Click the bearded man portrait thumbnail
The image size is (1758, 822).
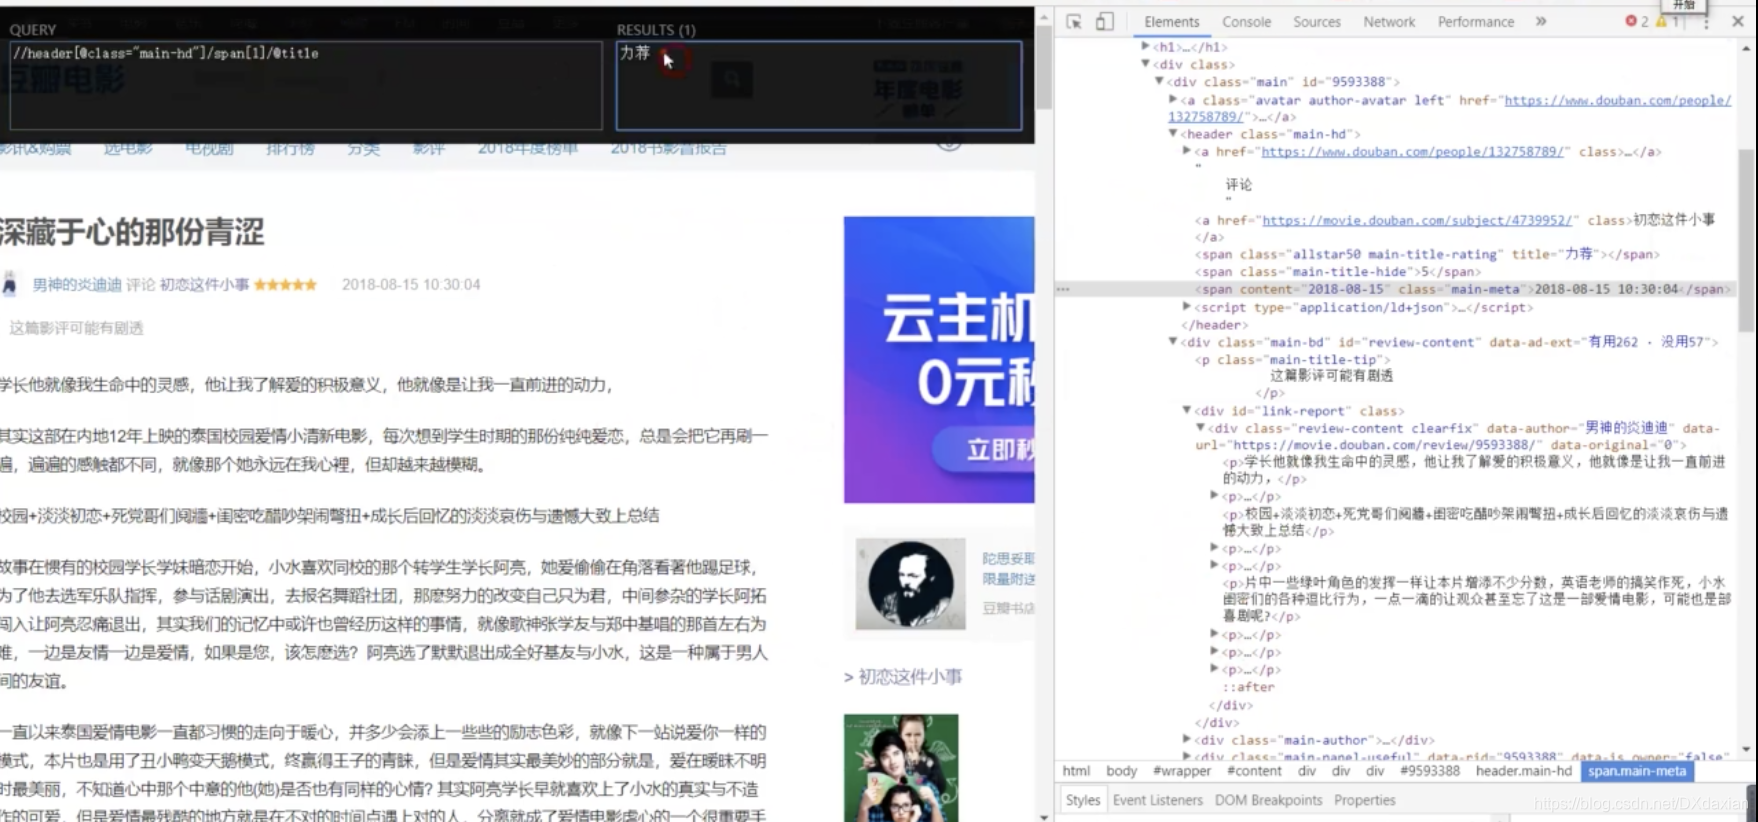[911, 584]
